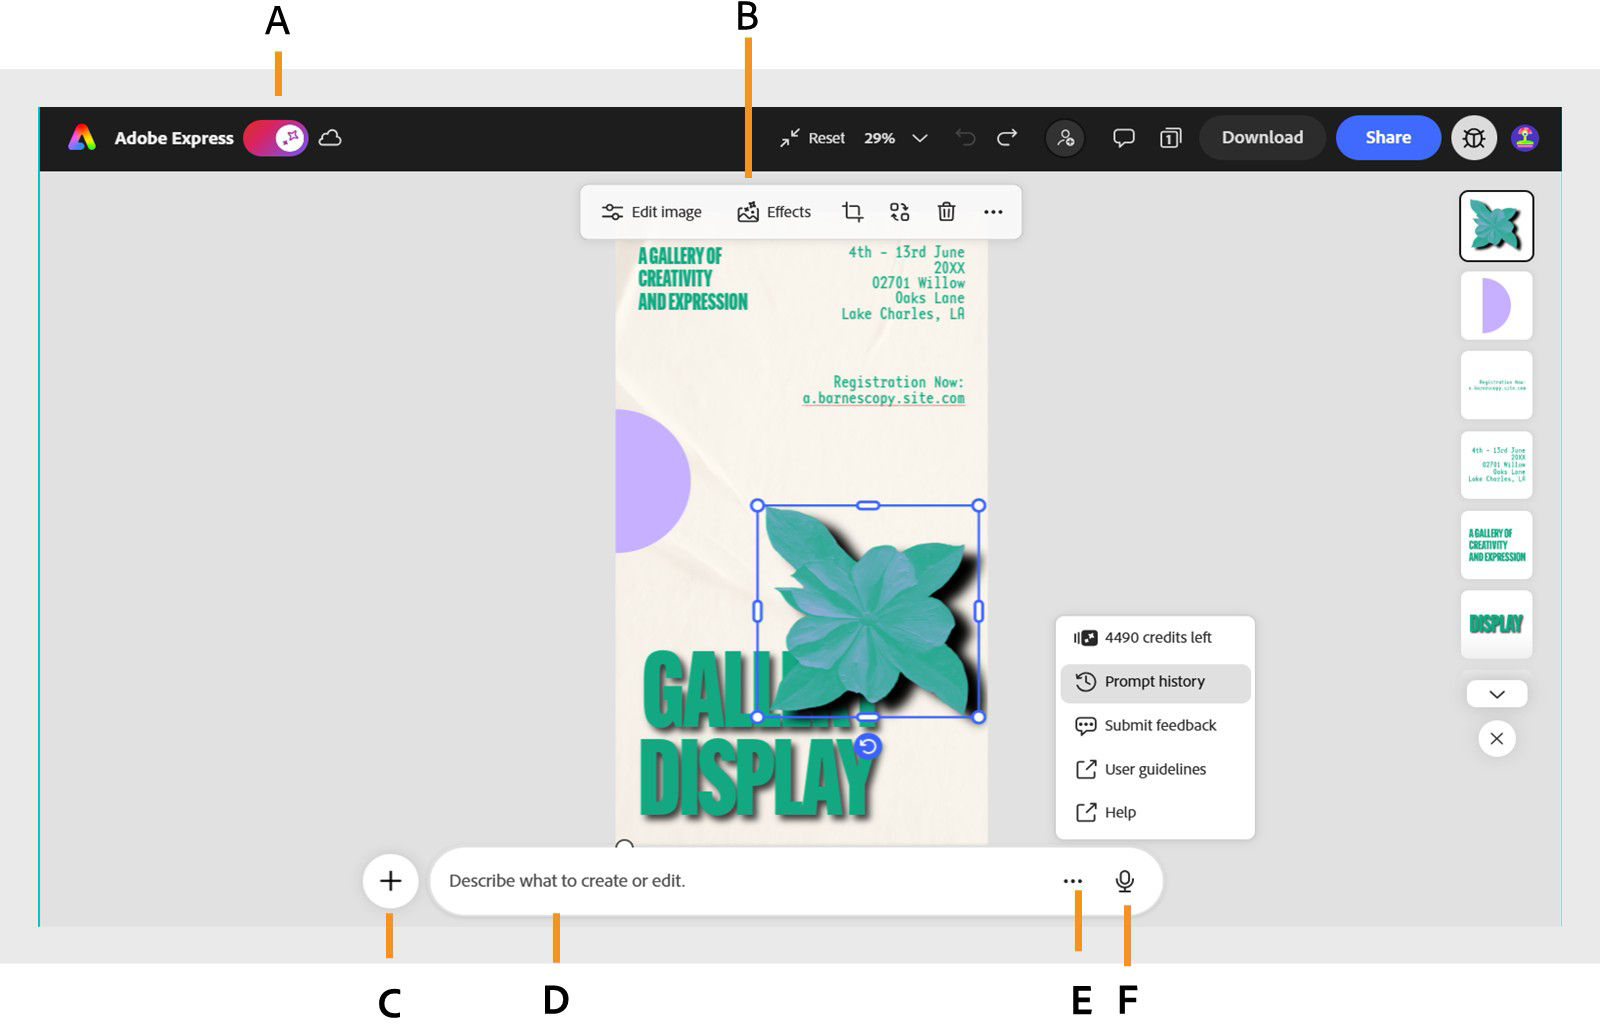
Task: Click the Replace image icon
Action: pos(899,211)
